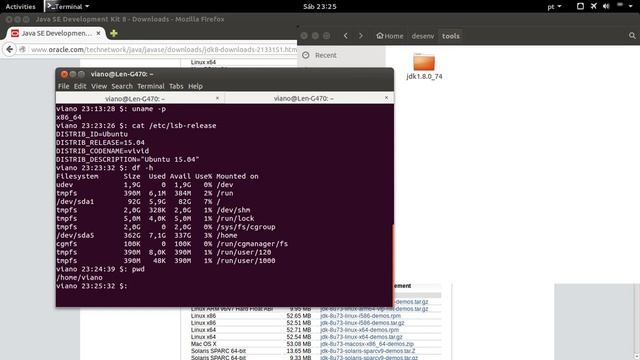Image resolution: width=640 pixels, height=360 pixels.
Task: Click the airplane mode icon in top bar
Action: (593, 6)
